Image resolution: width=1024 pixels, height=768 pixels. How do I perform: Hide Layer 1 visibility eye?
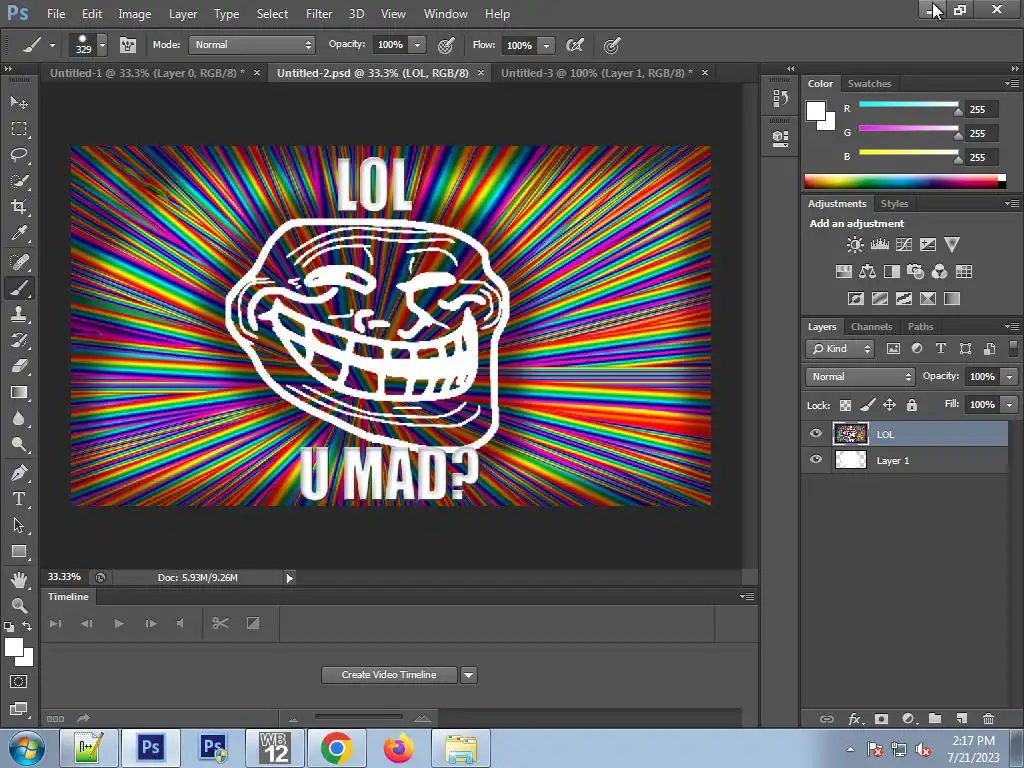[x=816, y=460]
